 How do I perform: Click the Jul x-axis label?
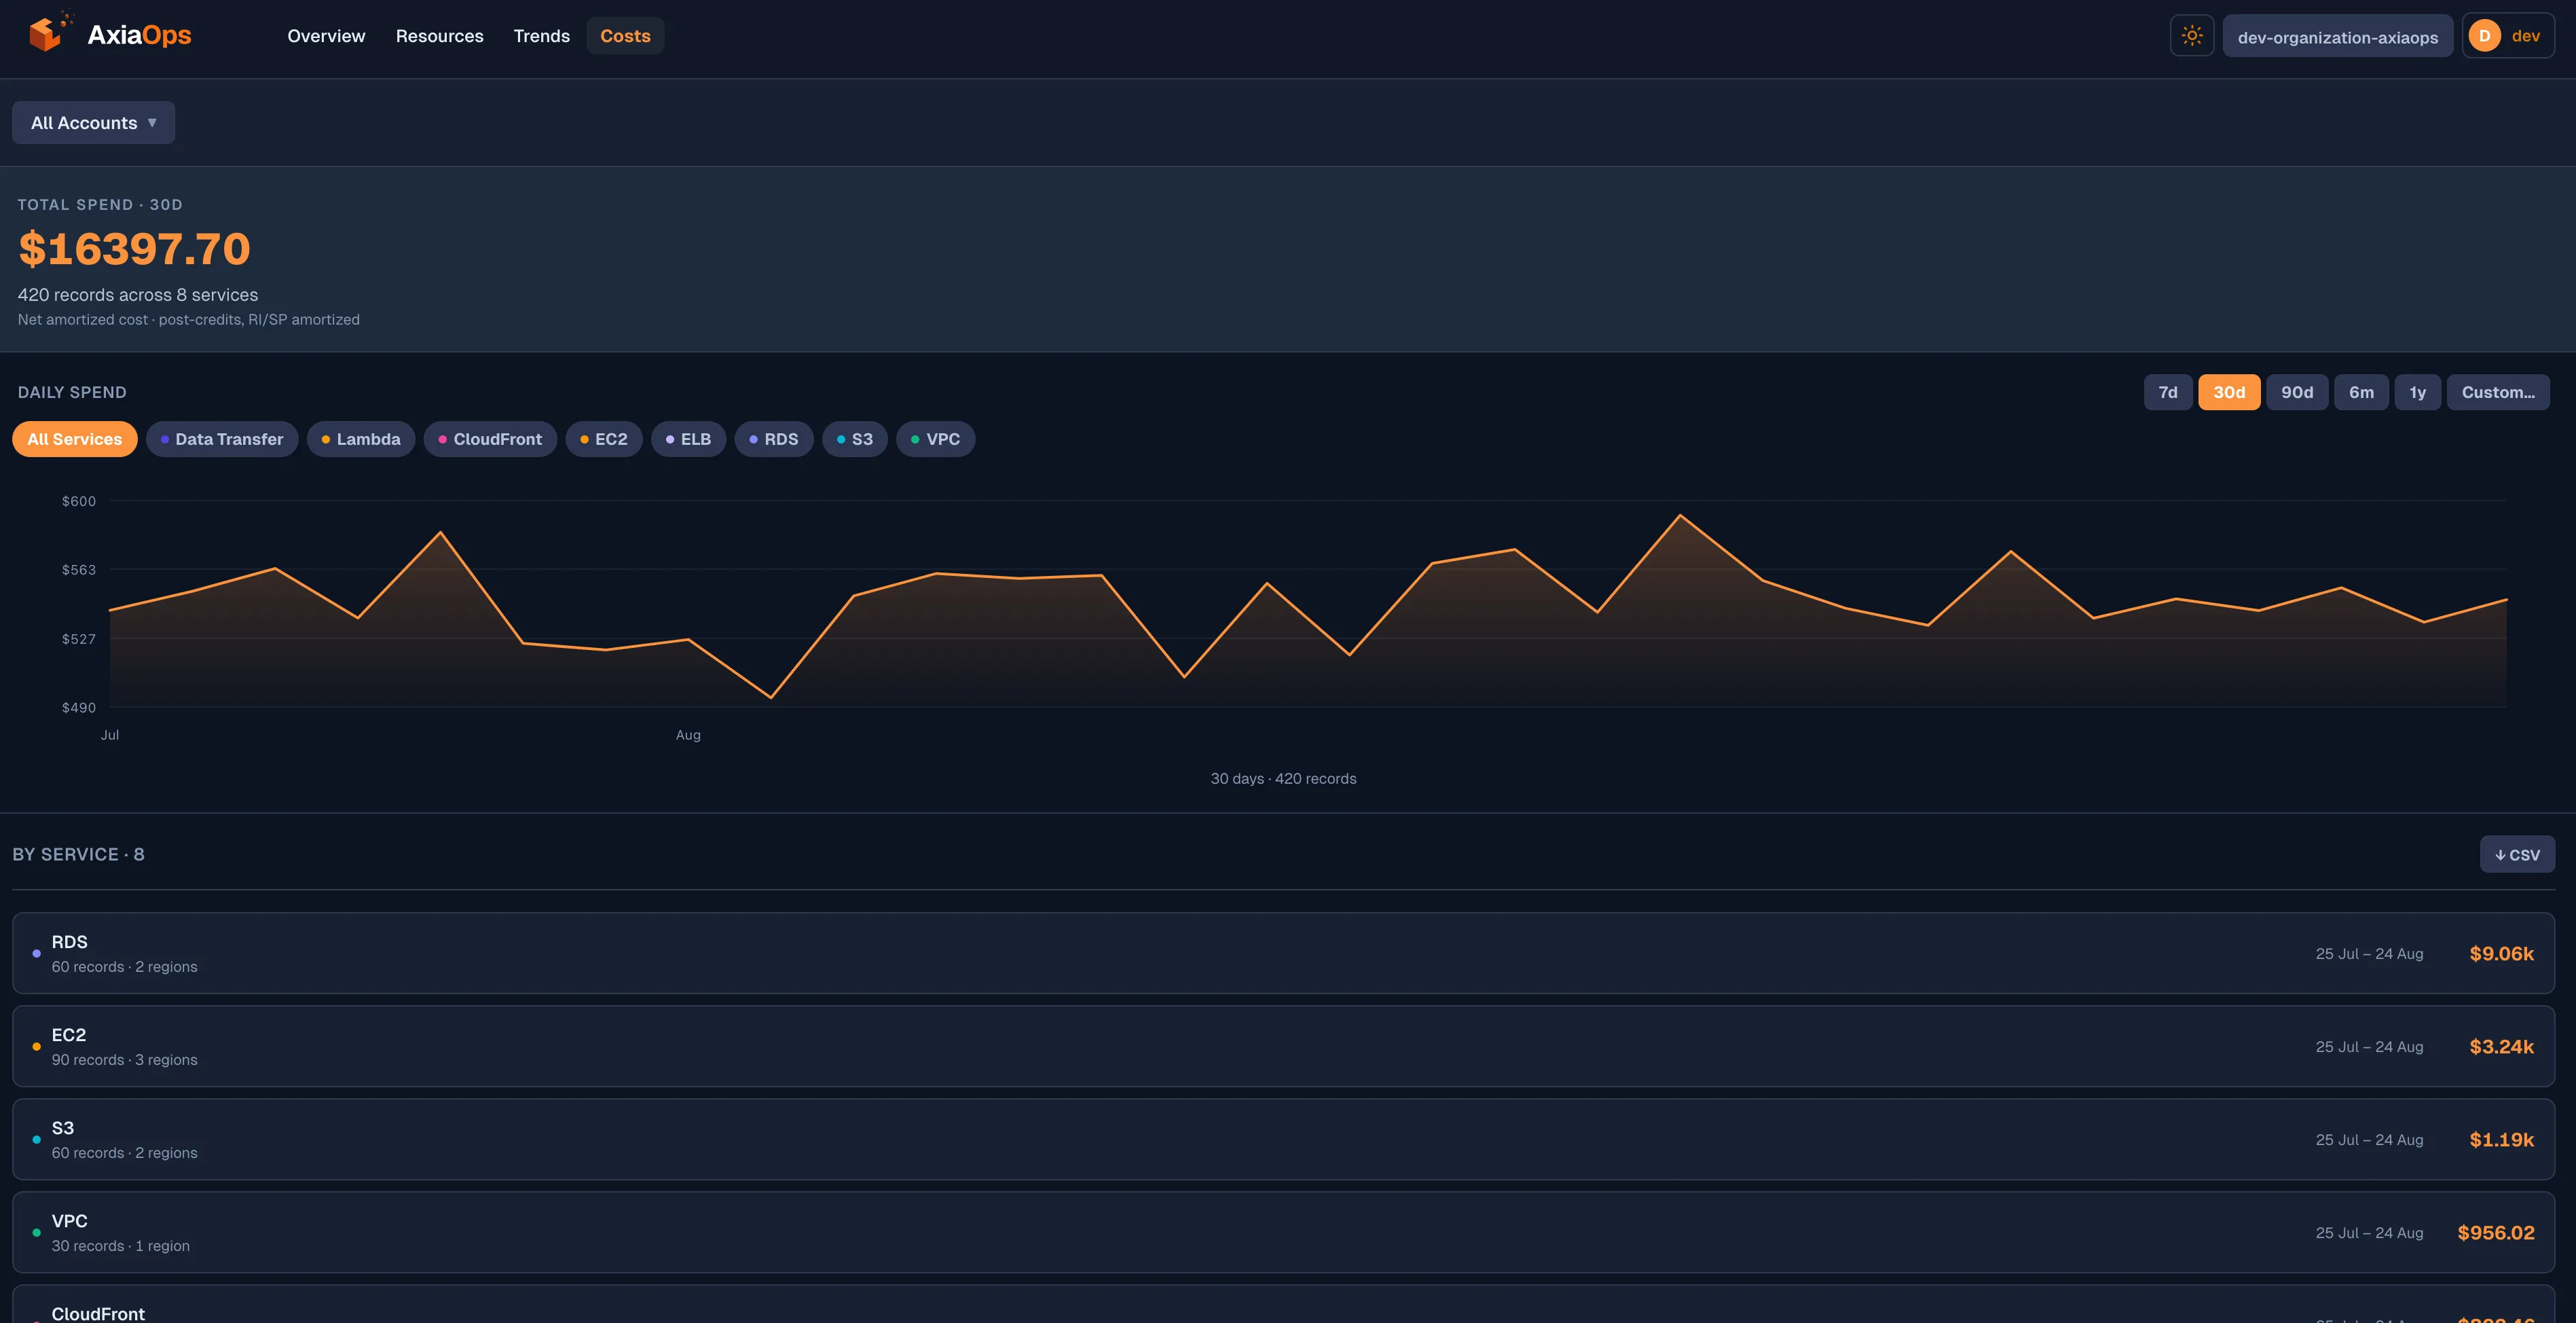click(x=110, y=735)
